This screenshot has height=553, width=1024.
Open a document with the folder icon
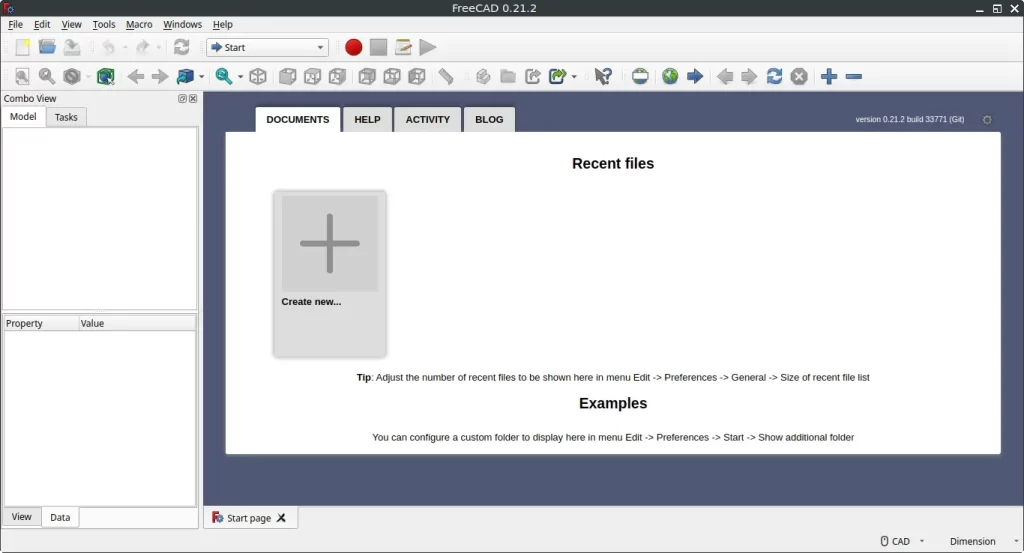coord(47,47)
